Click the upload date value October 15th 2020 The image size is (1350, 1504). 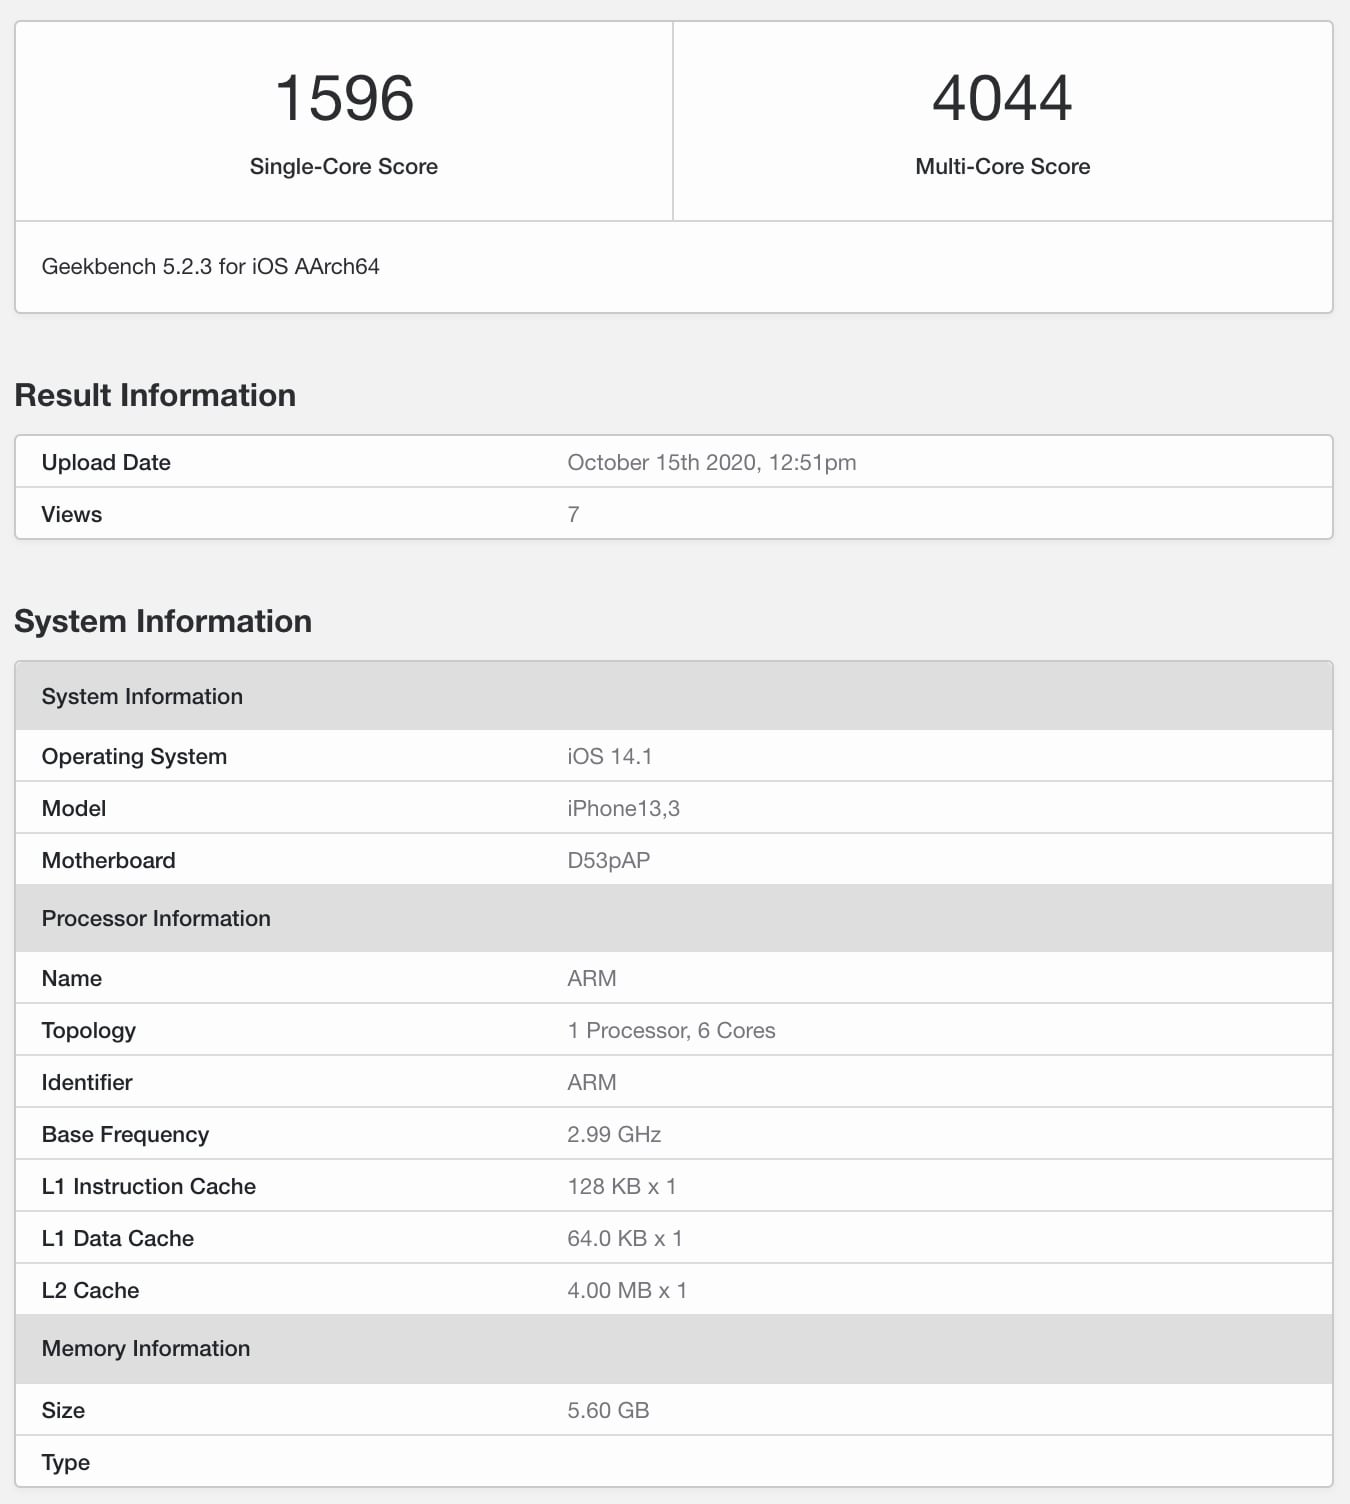point(711,462)
